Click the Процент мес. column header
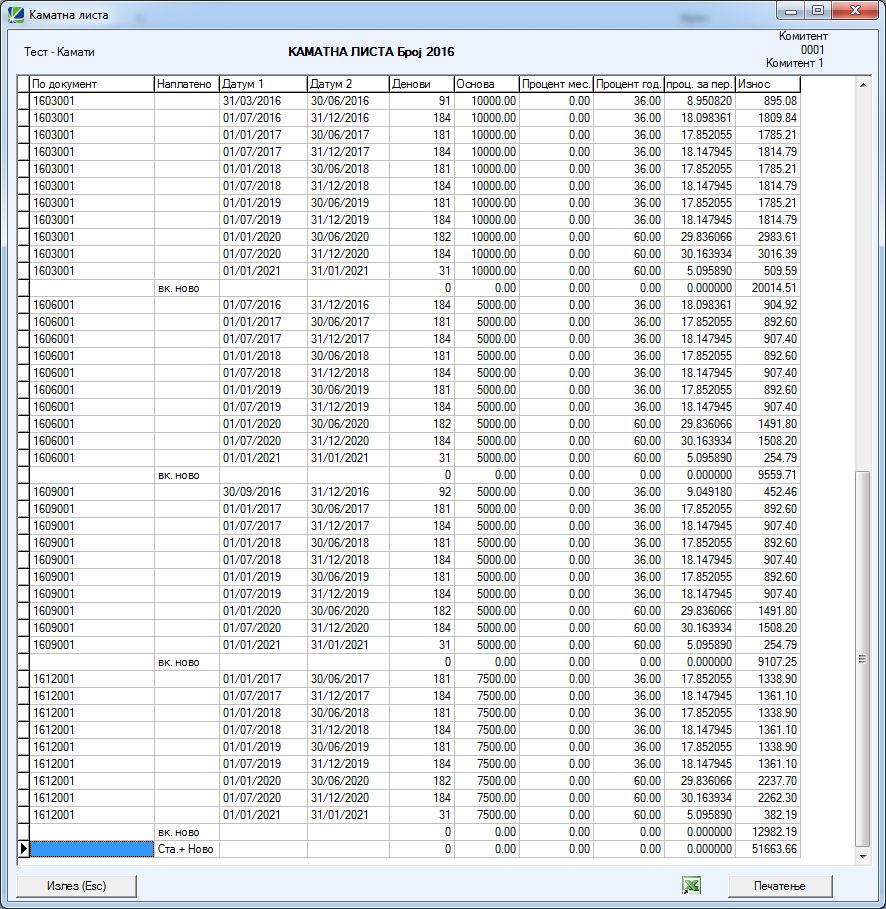The image size is (886, 909). (x=556, y=84)
